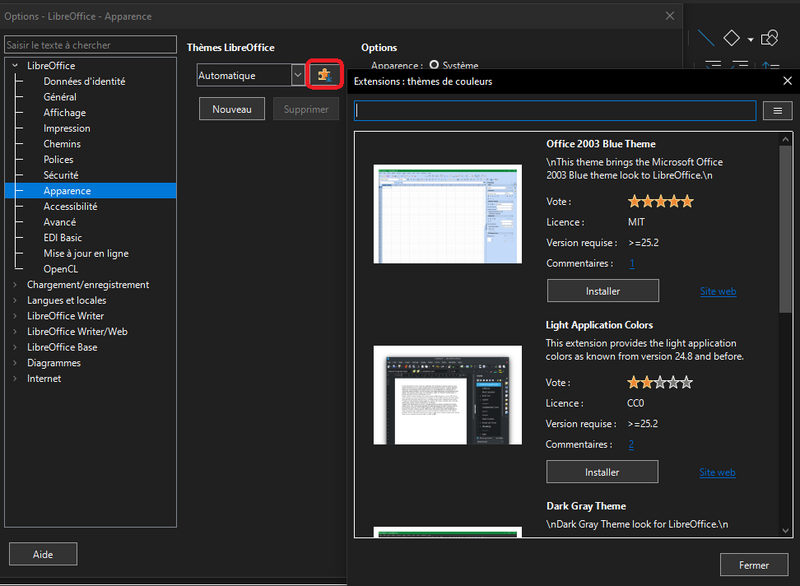This screenshot has height=586, width=800.
Task: Click the move up arrow icon
Action: [x=766, y=64]
